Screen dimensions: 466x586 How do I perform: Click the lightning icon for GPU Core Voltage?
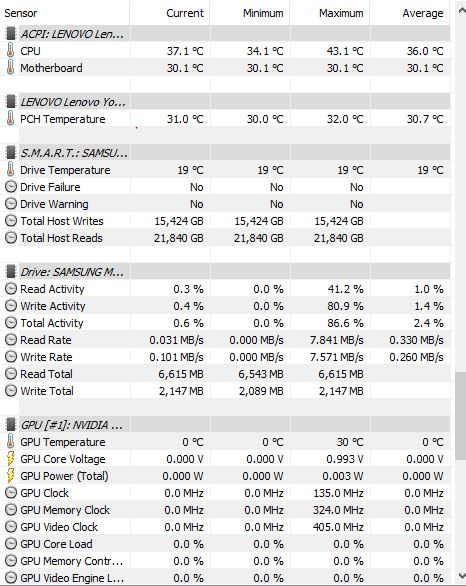point(11,459)
